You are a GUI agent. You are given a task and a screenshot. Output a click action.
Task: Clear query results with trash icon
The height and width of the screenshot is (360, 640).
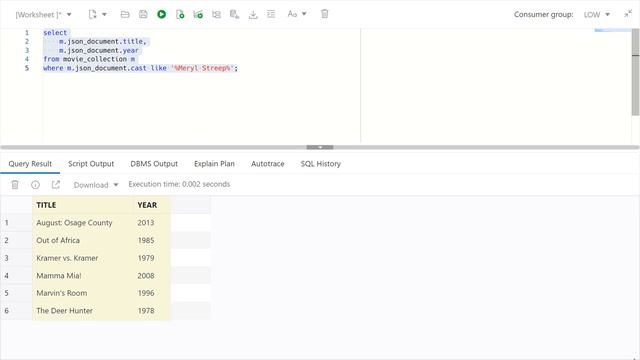pos(15,185)
